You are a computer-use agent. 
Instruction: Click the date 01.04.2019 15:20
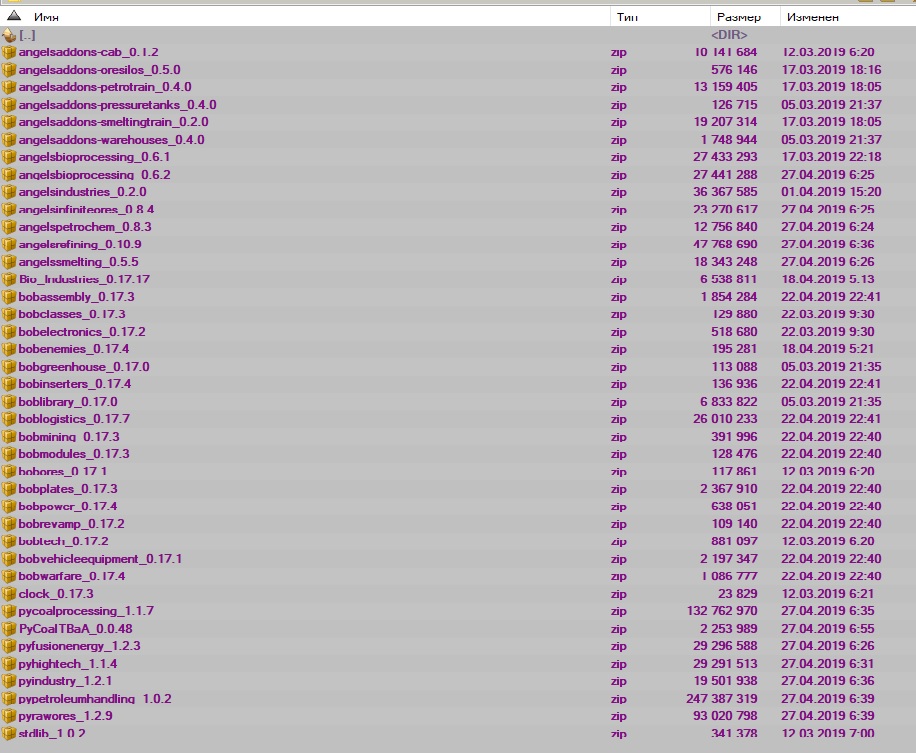(831, 192)
